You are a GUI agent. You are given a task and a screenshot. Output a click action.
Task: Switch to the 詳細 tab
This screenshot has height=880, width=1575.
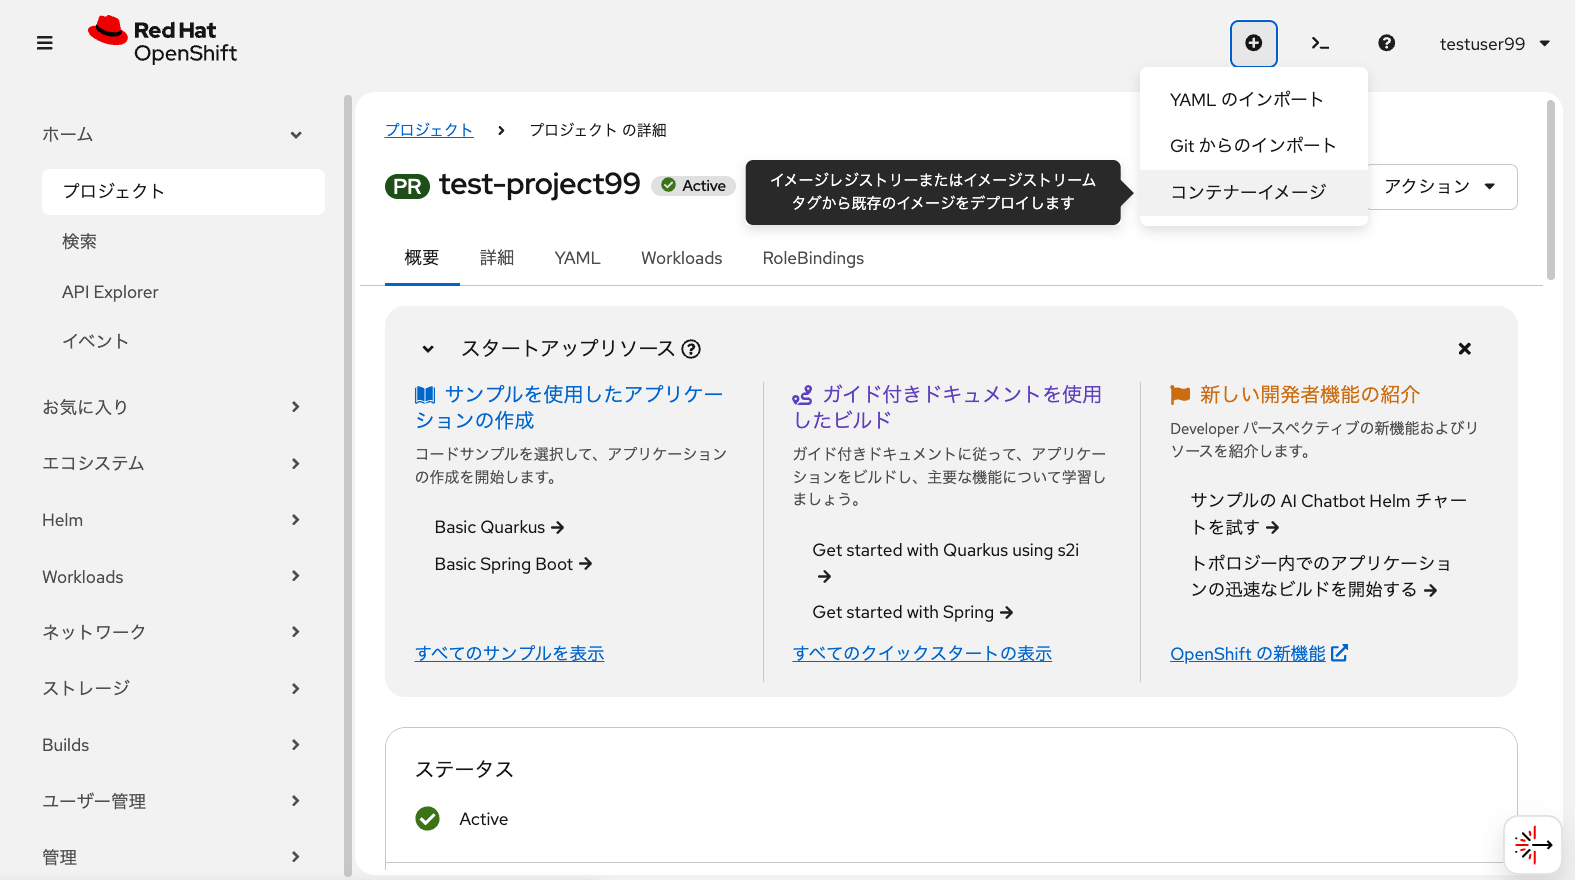point(497,258)
